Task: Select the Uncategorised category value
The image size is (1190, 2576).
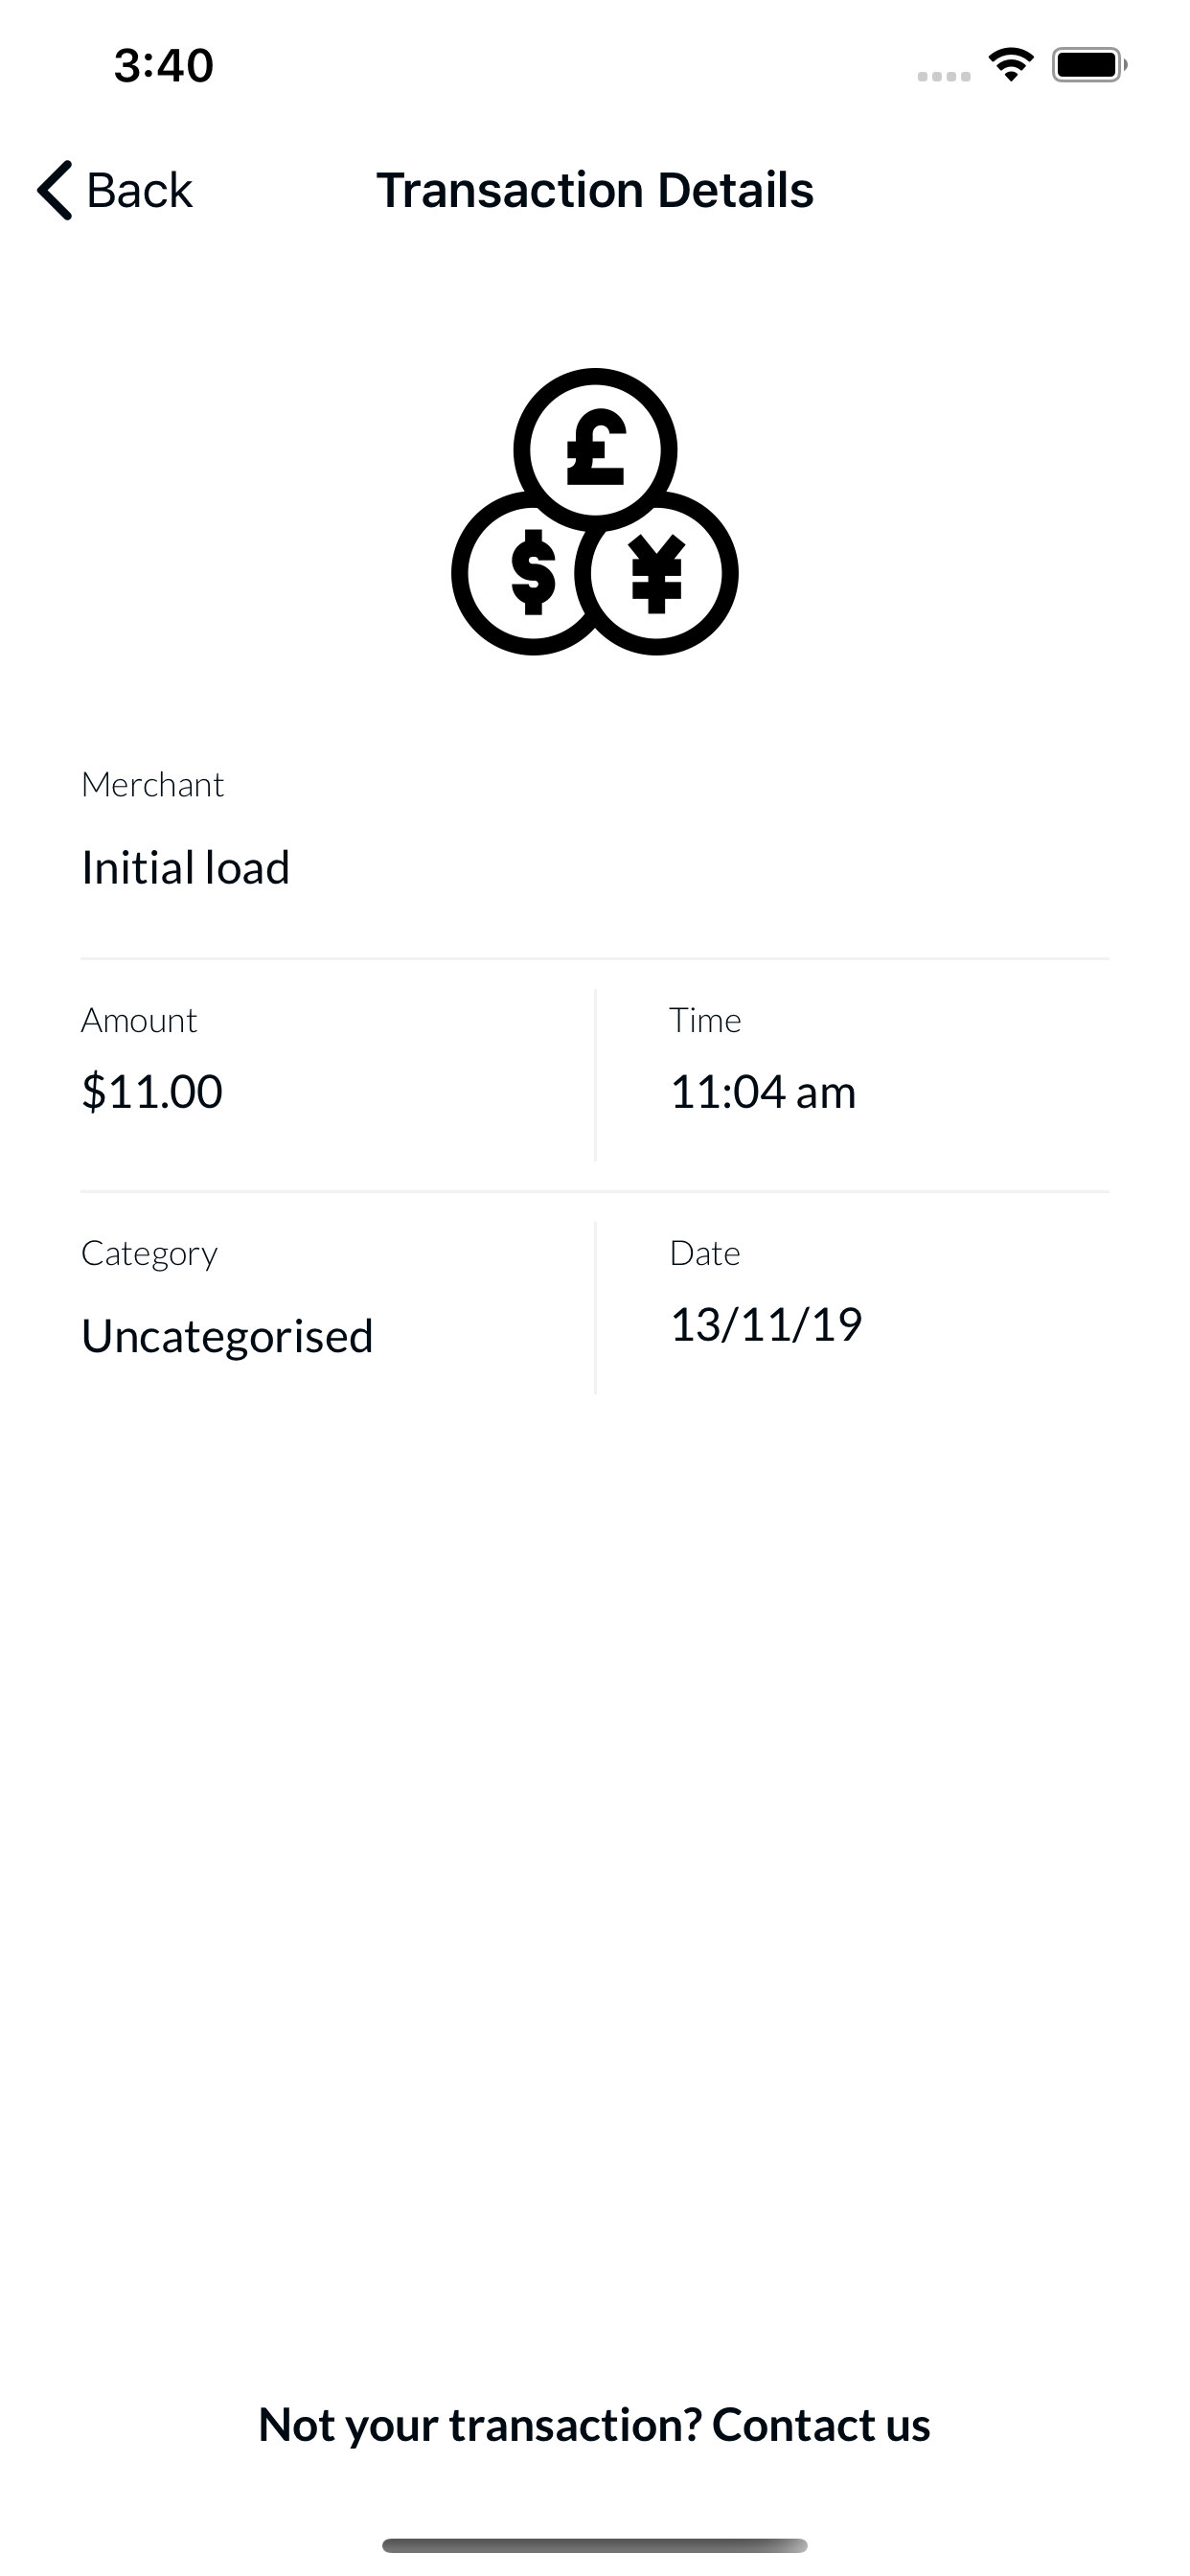Action: 227,1336
